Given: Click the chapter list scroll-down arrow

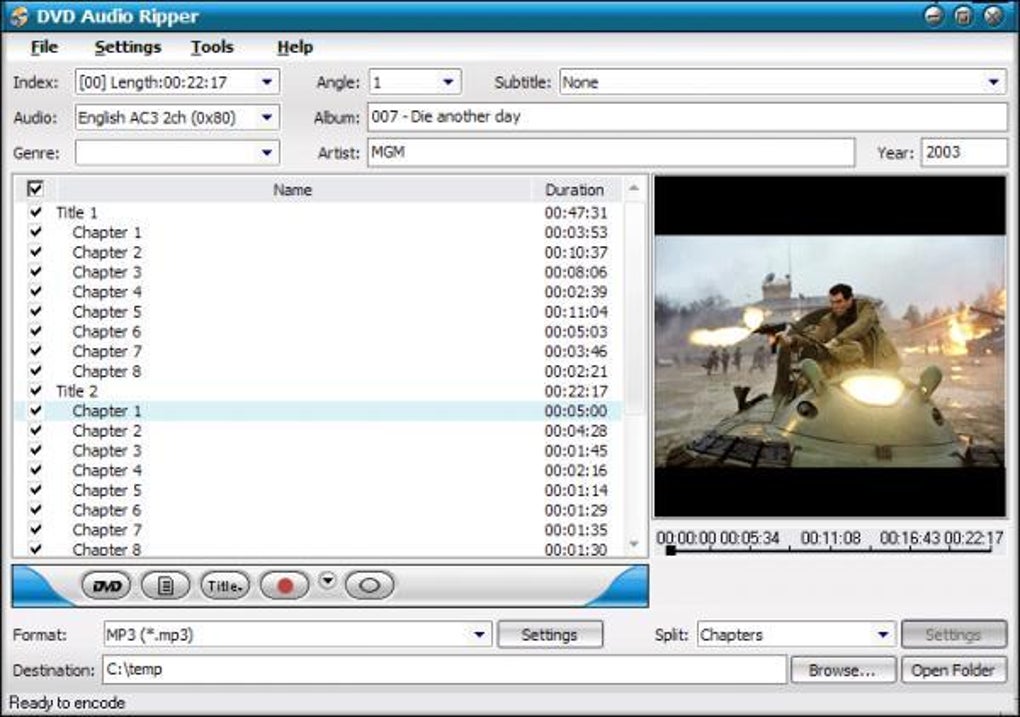Looking at the screenshot, I should click(634, 544).
